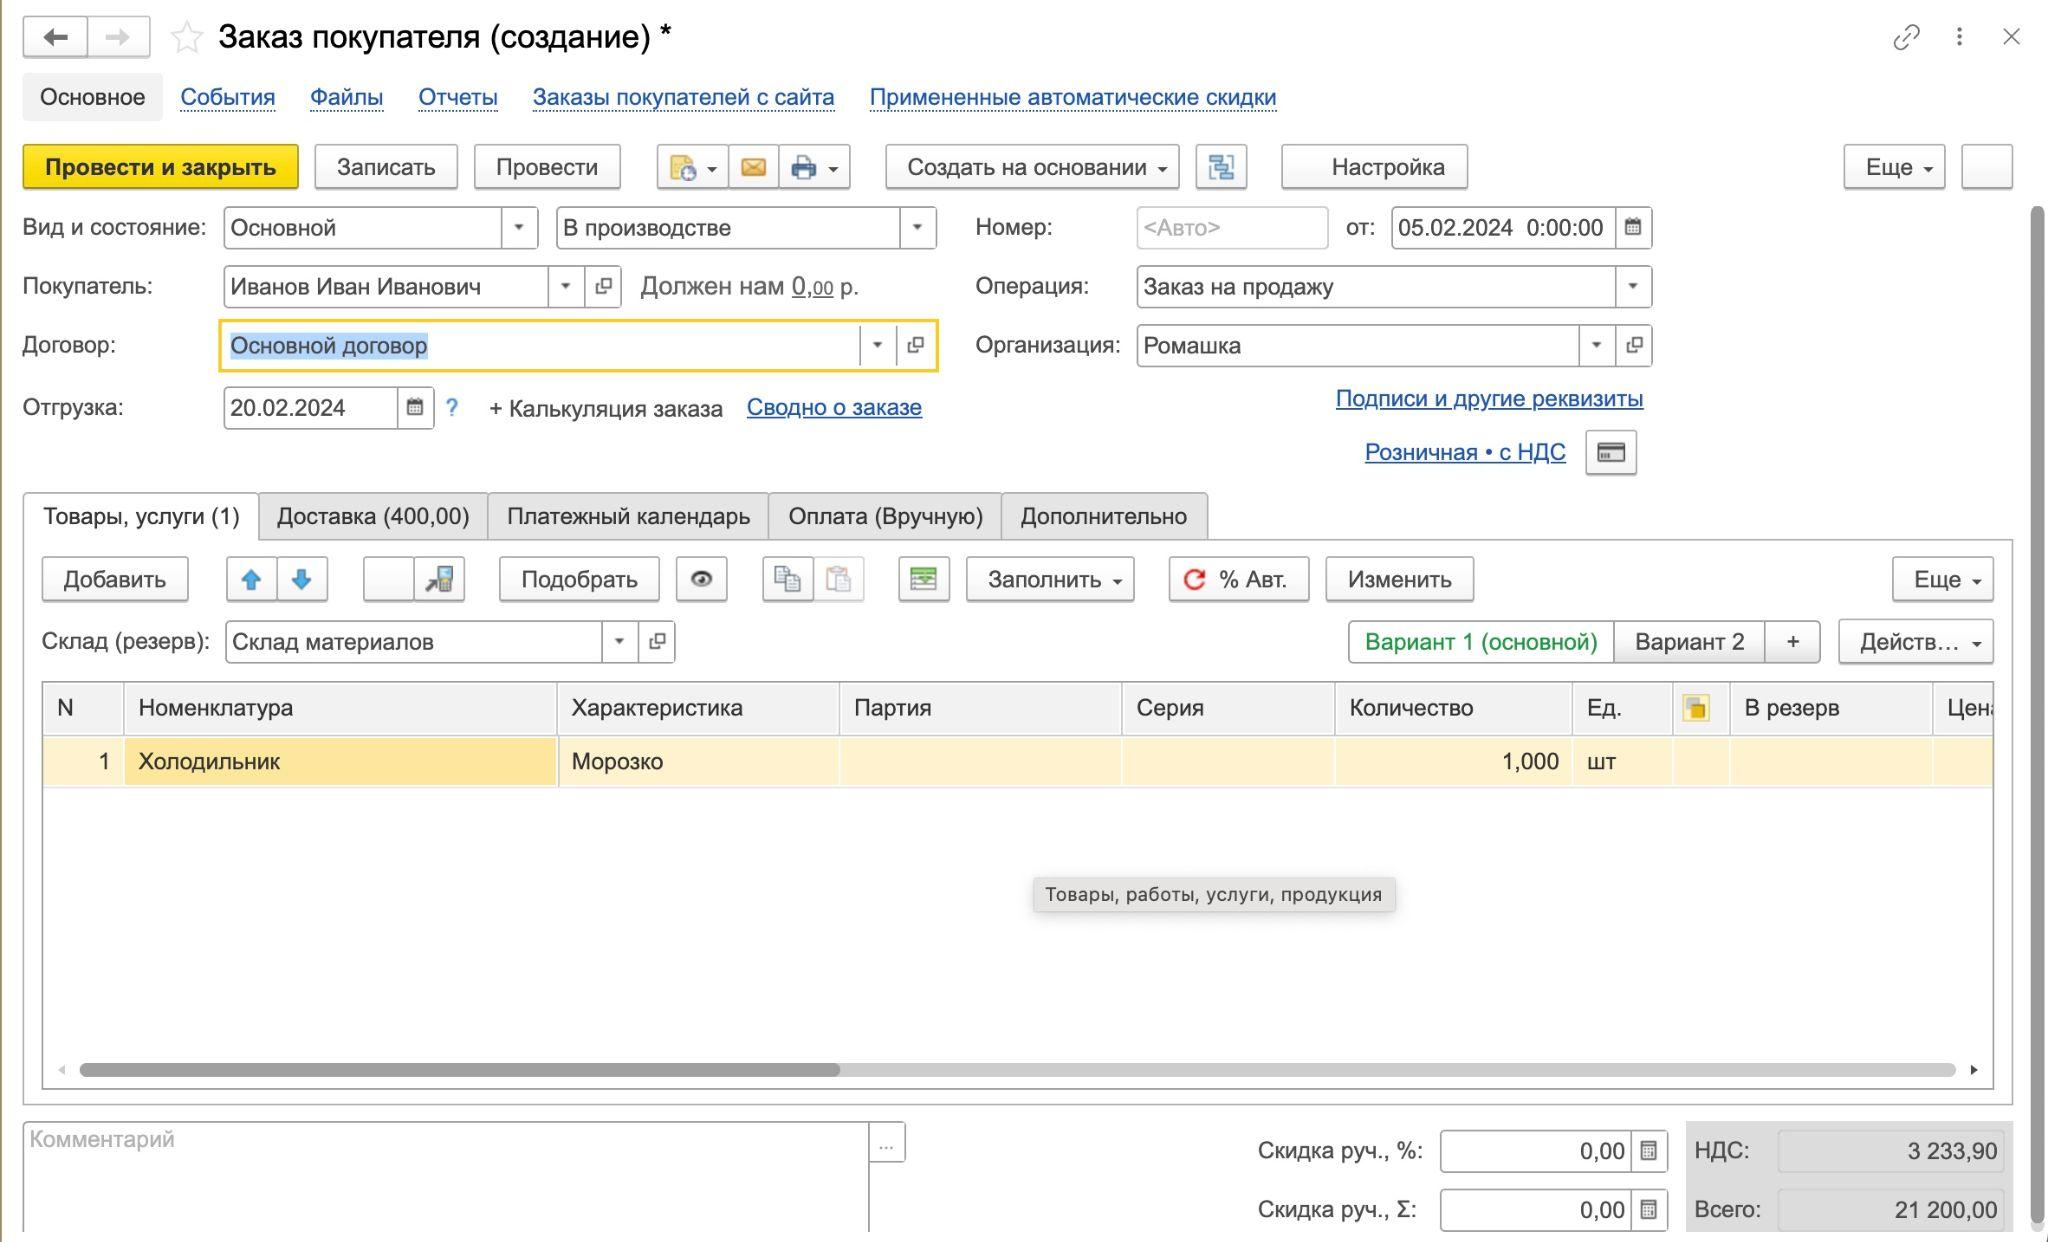
Task: Toggle + Калькуляция заказа
Action: 605,409
